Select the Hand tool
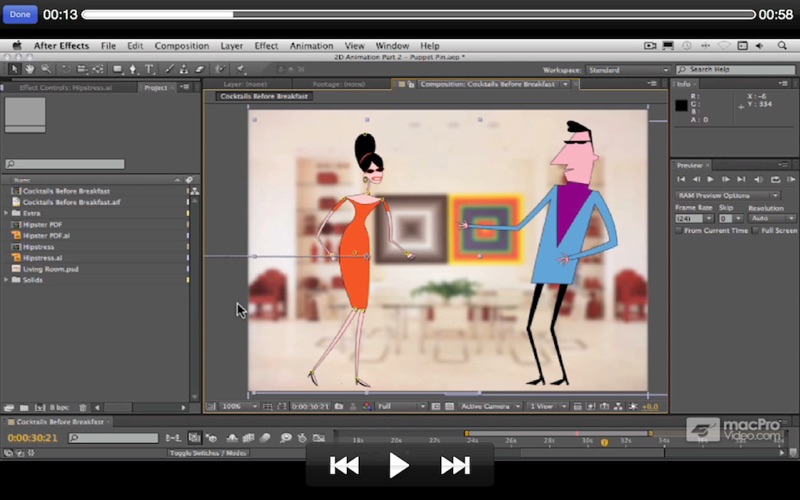This screenshot has width=800, height=500. click(30, 69)
